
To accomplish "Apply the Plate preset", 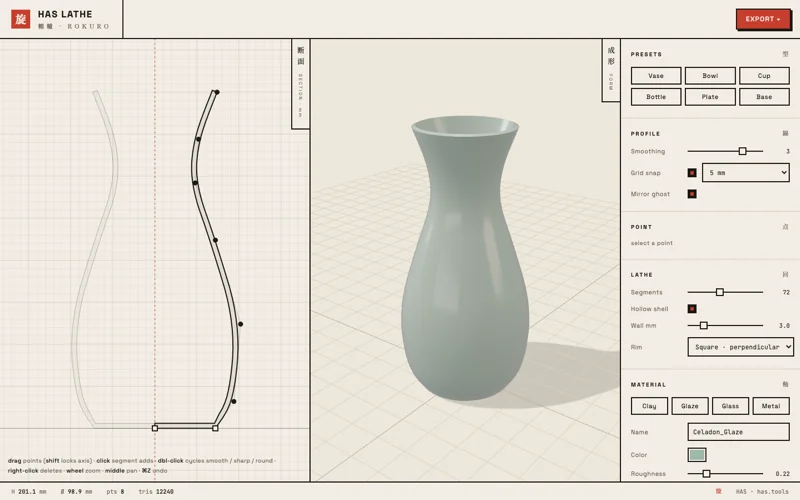I will point(710,96).
